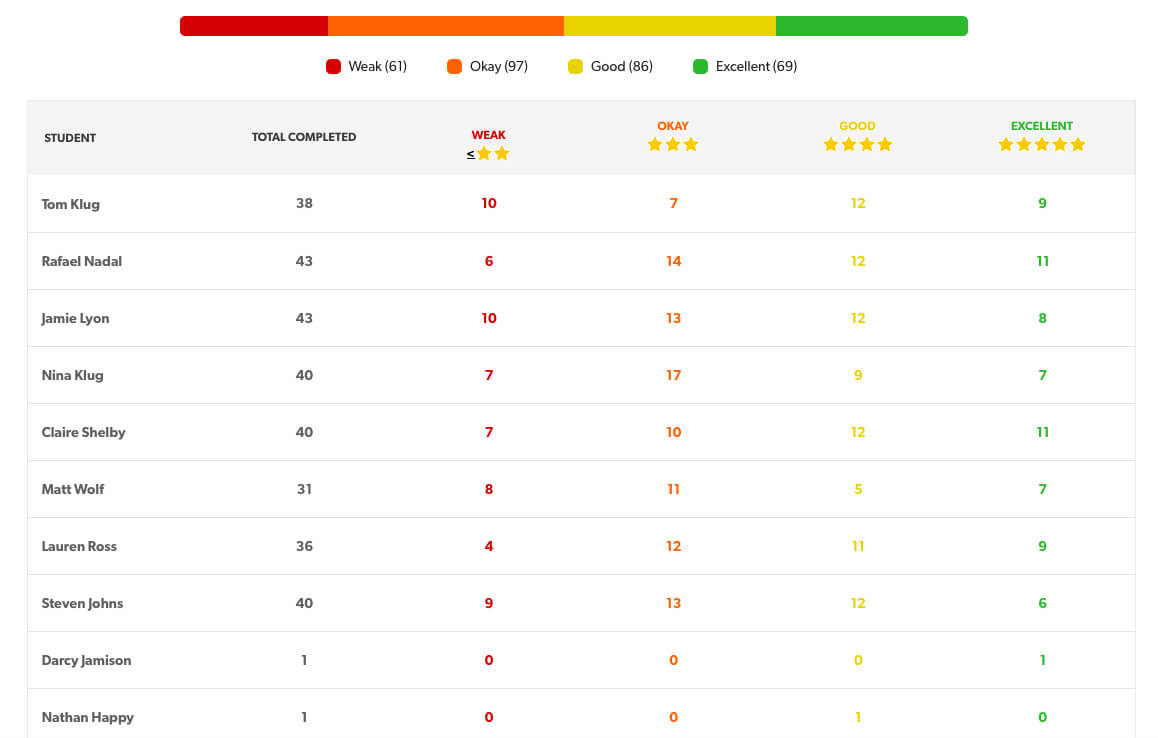This screenshot has height=738, width=1158.
Task: Select the orange segment of progress bar
Action: click(x=446, y=26)
